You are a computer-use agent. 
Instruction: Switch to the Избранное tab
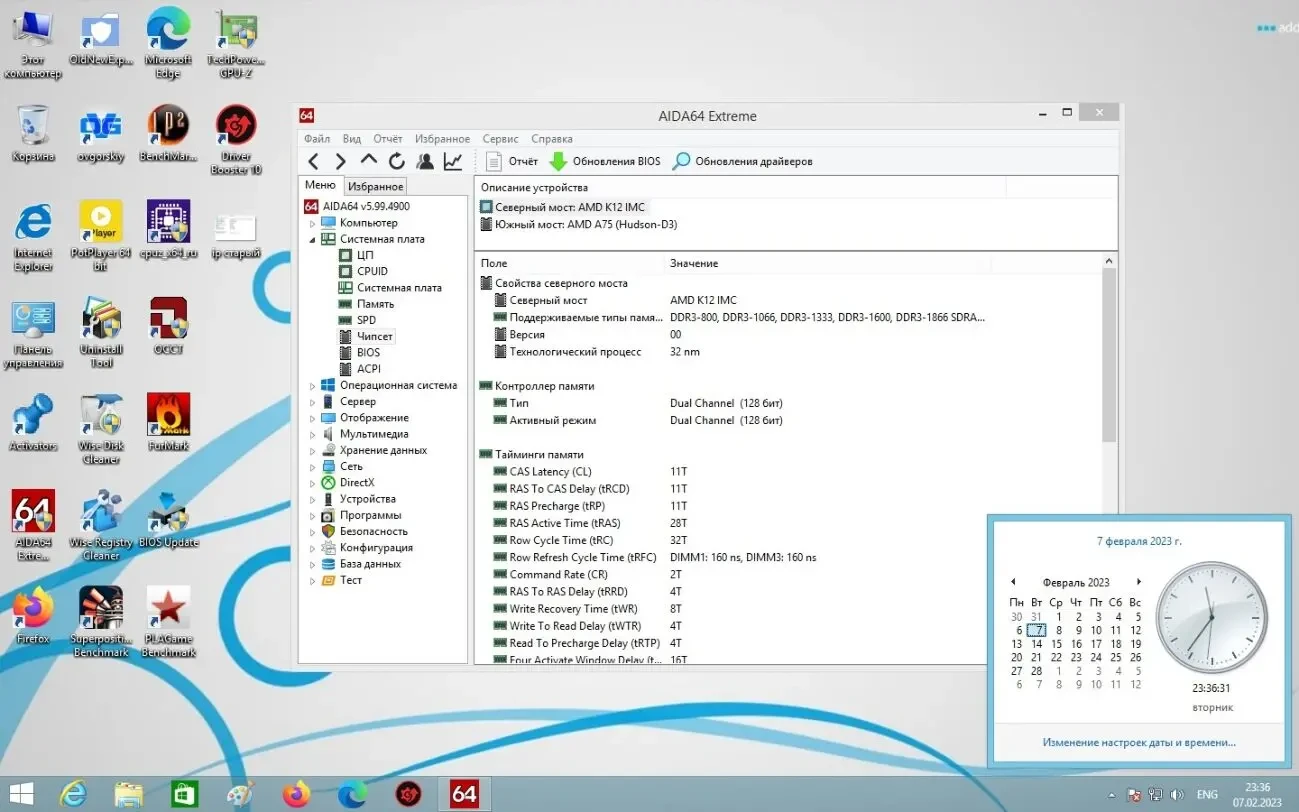pyautogui.click(x=375, y=186)
